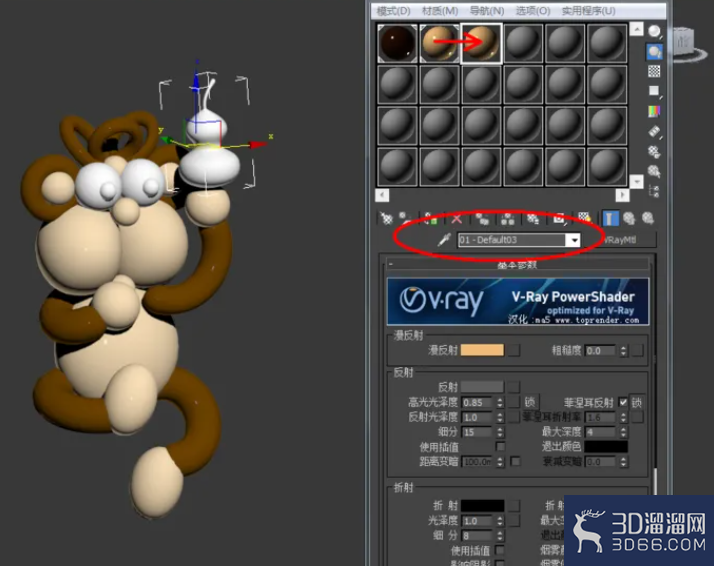Click the red X reset material icon
The image size is (714, 566).
456,219
